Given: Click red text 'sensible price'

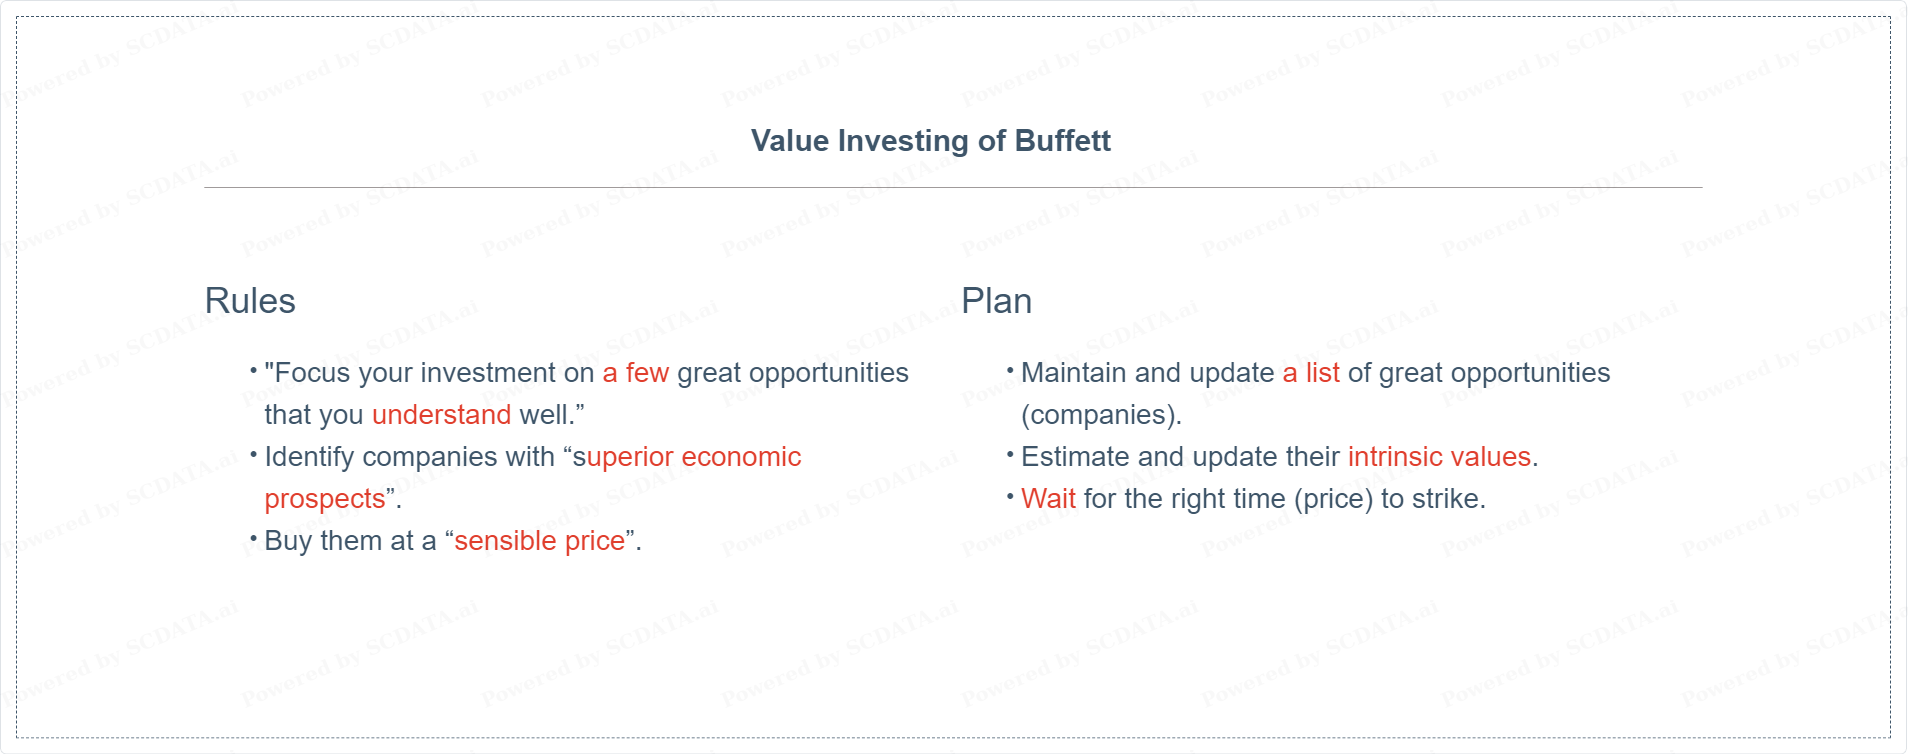Looking at the screenshot, I should point(540,541).
